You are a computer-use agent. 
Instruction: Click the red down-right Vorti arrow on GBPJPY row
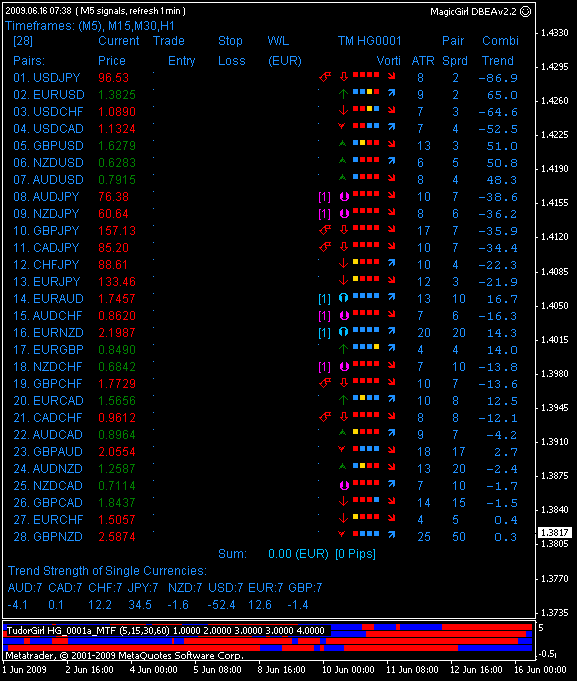tap(392, 229)
